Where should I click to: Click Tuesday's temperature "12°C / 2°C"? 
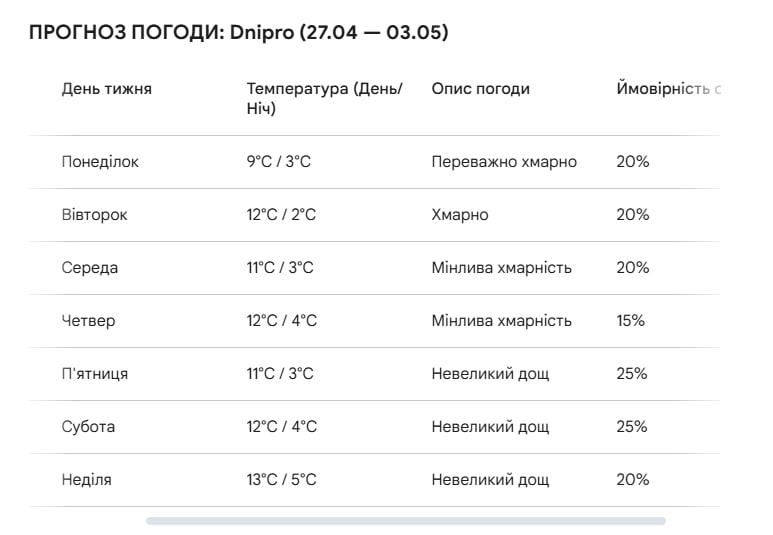coord(282,215)
